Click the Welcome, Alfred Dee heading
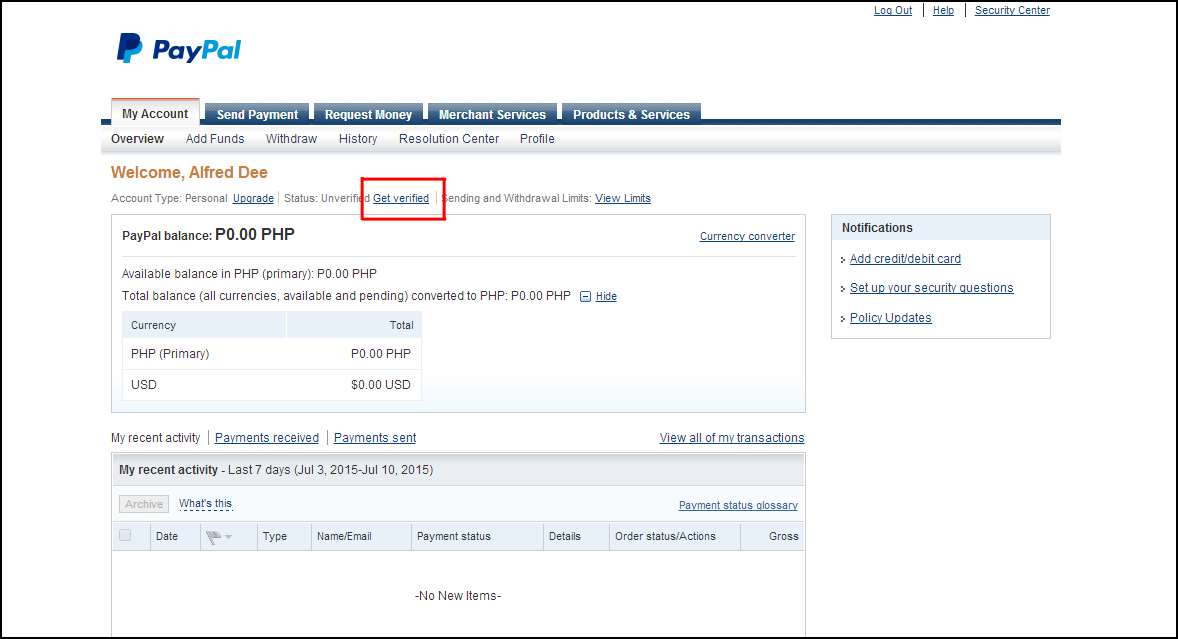This screenshot has width=1178, height=639. click(x=189, y=173)
